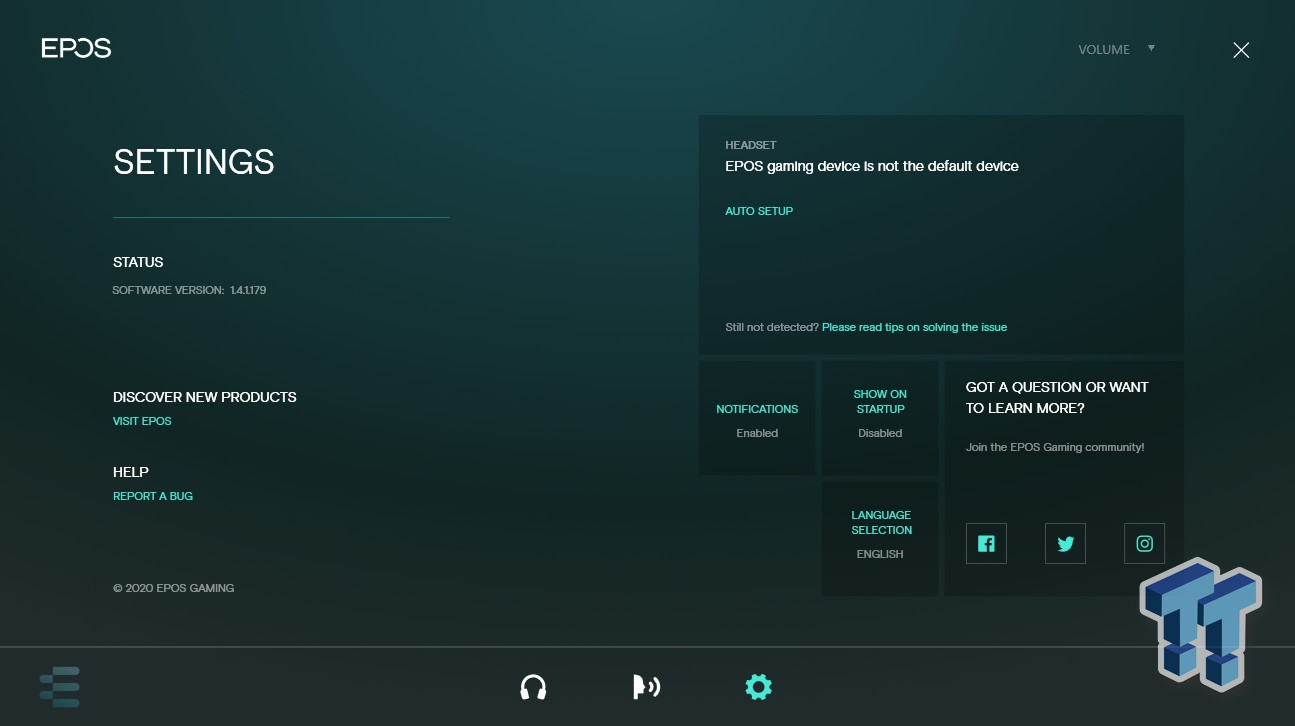Open the headphones audio settings tab
The height and width of the screenshot is (726, 1295).
tap(533, 687)
